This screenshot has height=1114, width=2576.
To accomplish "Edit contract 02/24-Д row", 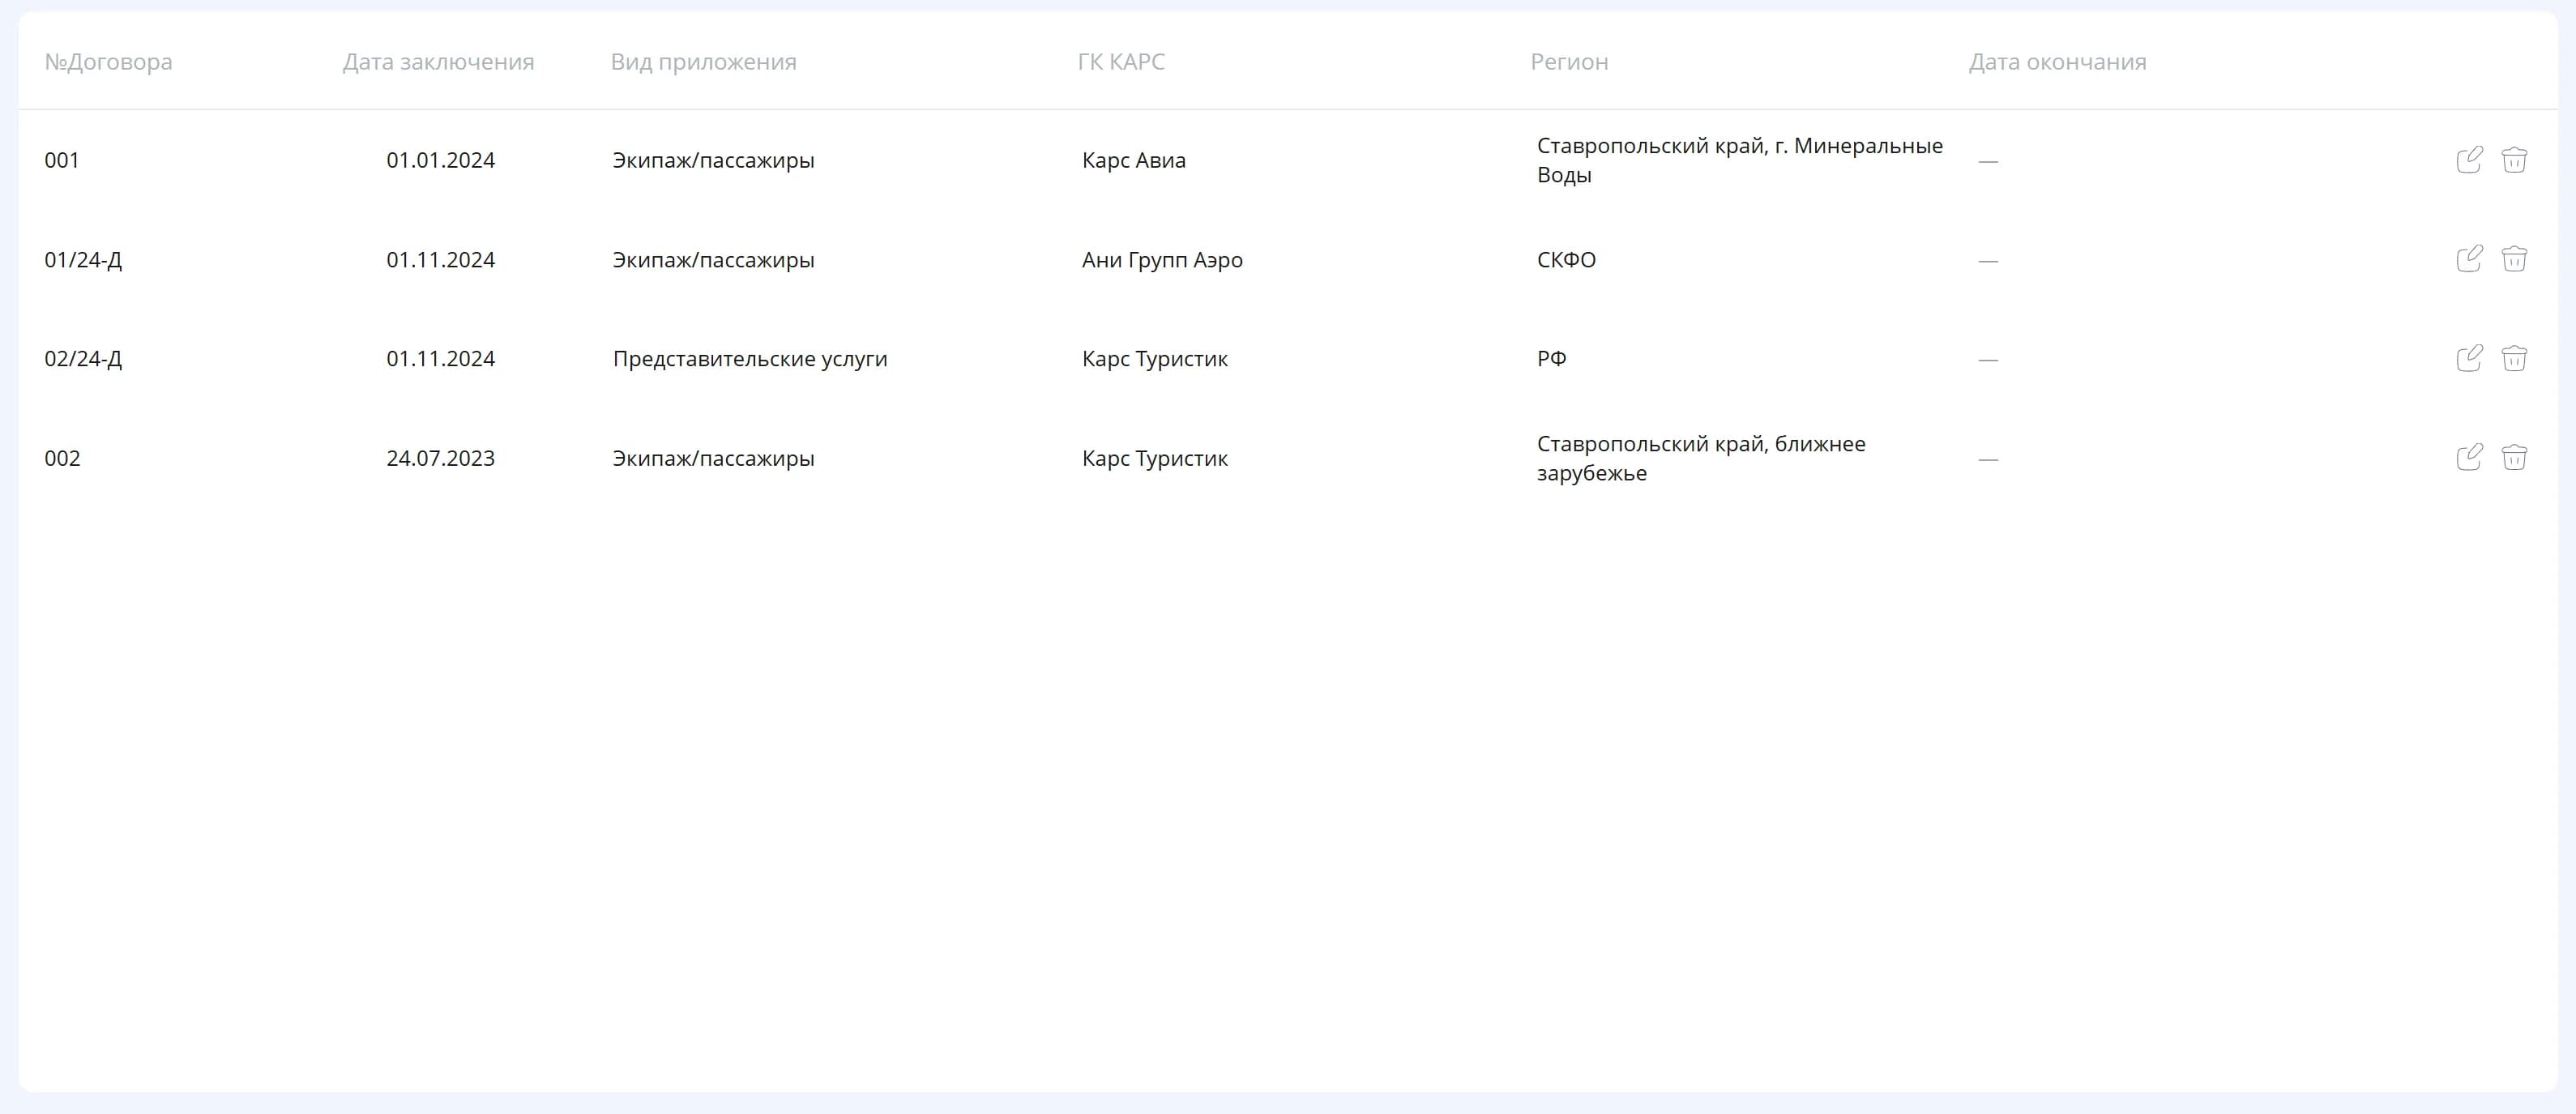I will click(2469, 358).
